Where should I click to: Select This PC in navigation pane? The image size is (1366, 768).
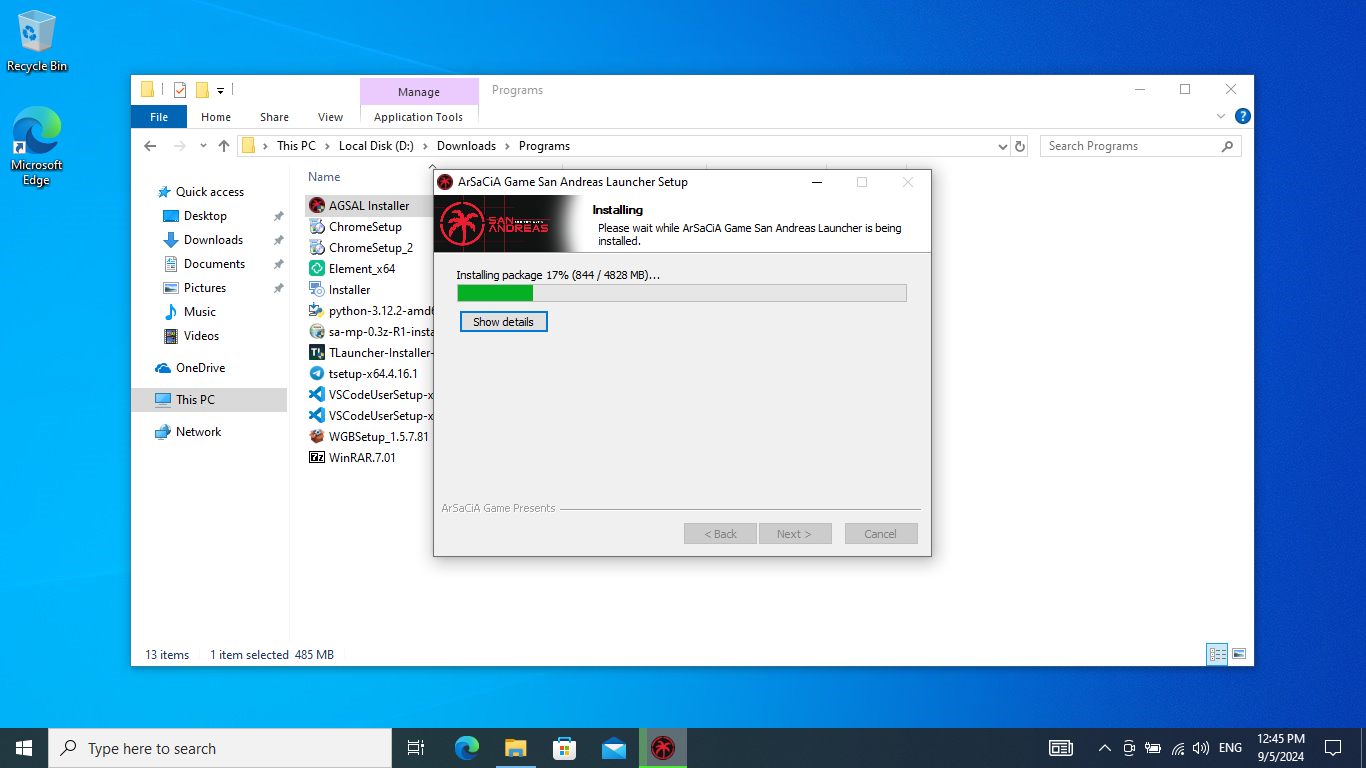point(209,400)
